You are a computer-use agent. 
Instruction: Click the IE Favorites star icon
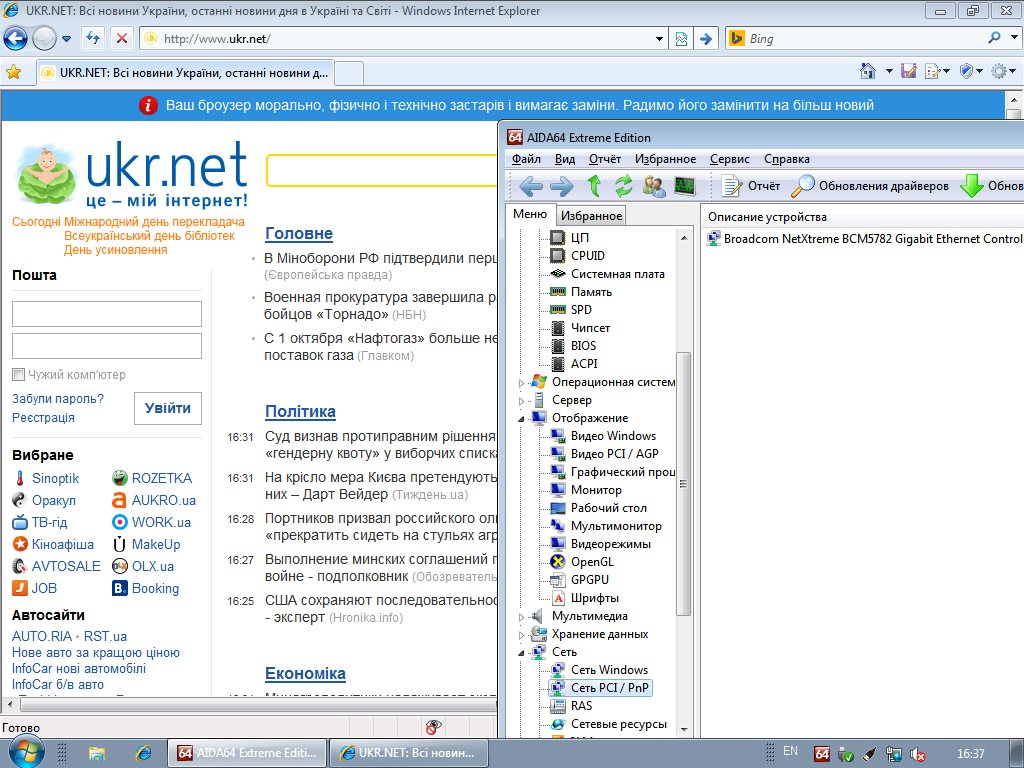[13, 72]
